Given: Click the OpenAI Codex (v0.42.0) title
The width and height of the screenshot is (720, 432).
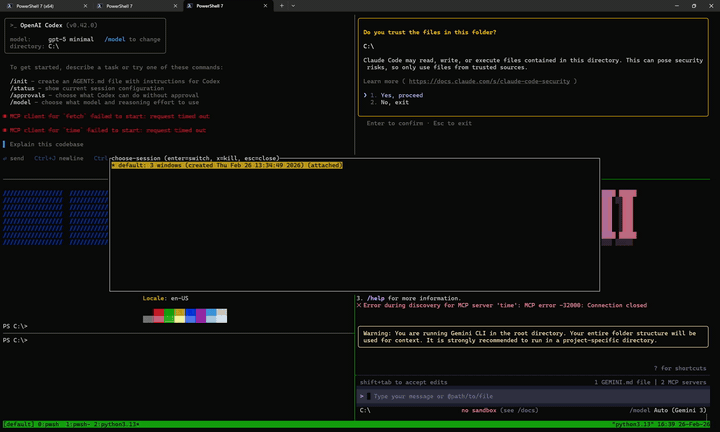Looking at the screenshot, I should click(x=58, y=25).
